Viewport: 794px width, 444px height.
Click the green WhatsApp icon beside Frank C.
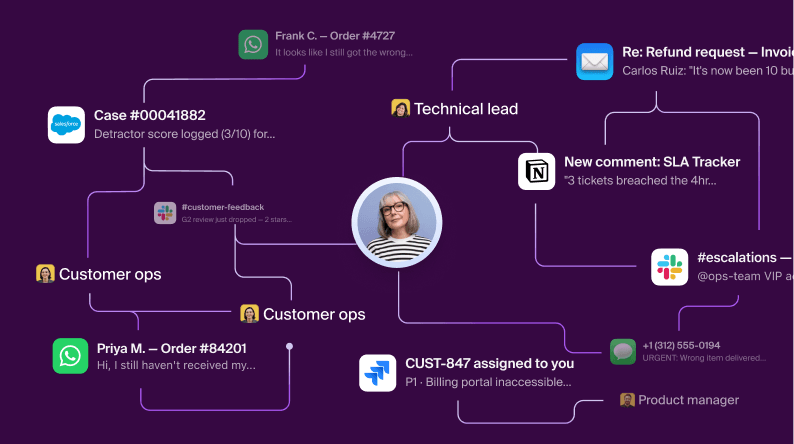pos(253,45)
